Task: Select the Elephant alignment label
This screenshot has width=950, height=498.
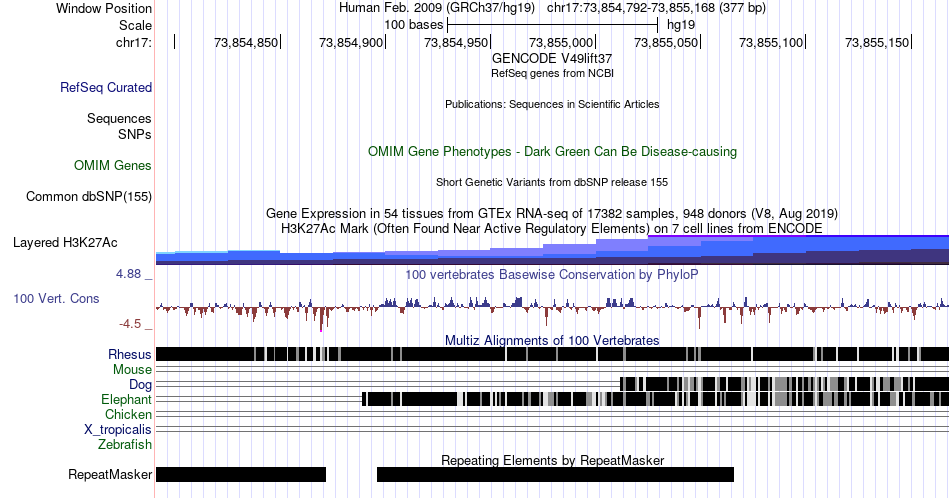Action: coord(127,399)
